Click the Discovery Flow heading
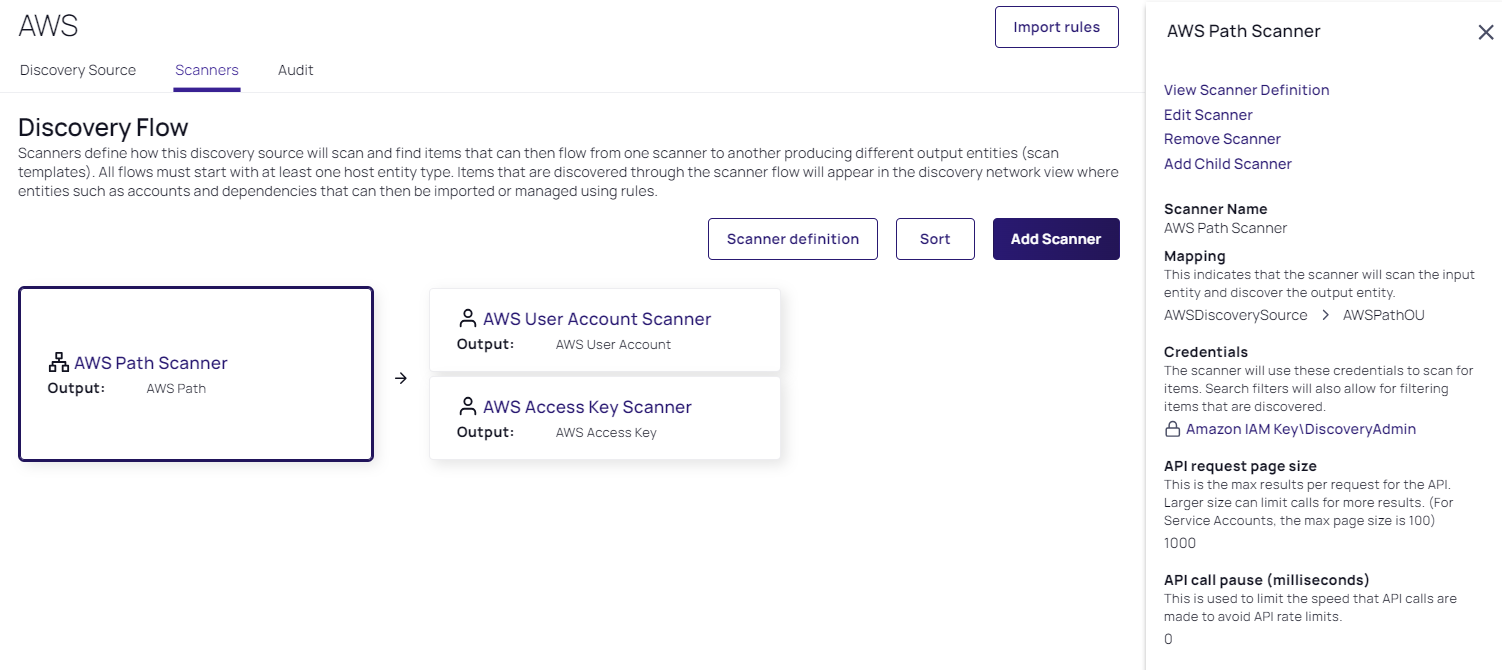The height and width of the screenshot is (670, 1502). 103,127
